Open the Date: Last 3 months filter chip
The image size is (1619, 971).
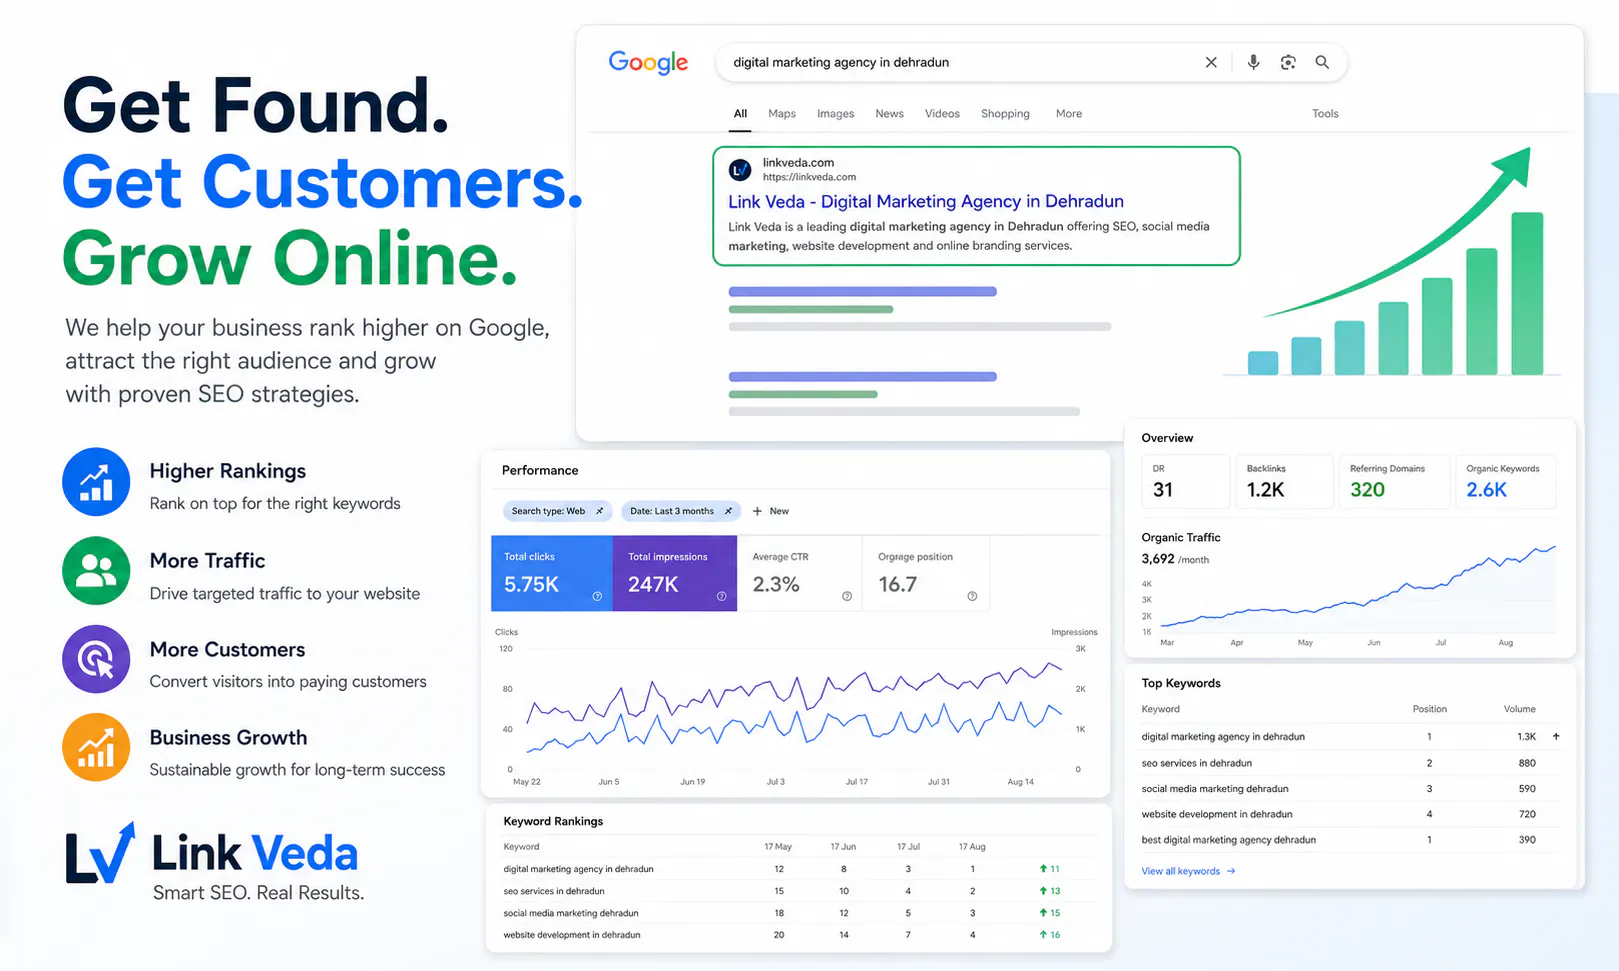[x=681, y=511]
